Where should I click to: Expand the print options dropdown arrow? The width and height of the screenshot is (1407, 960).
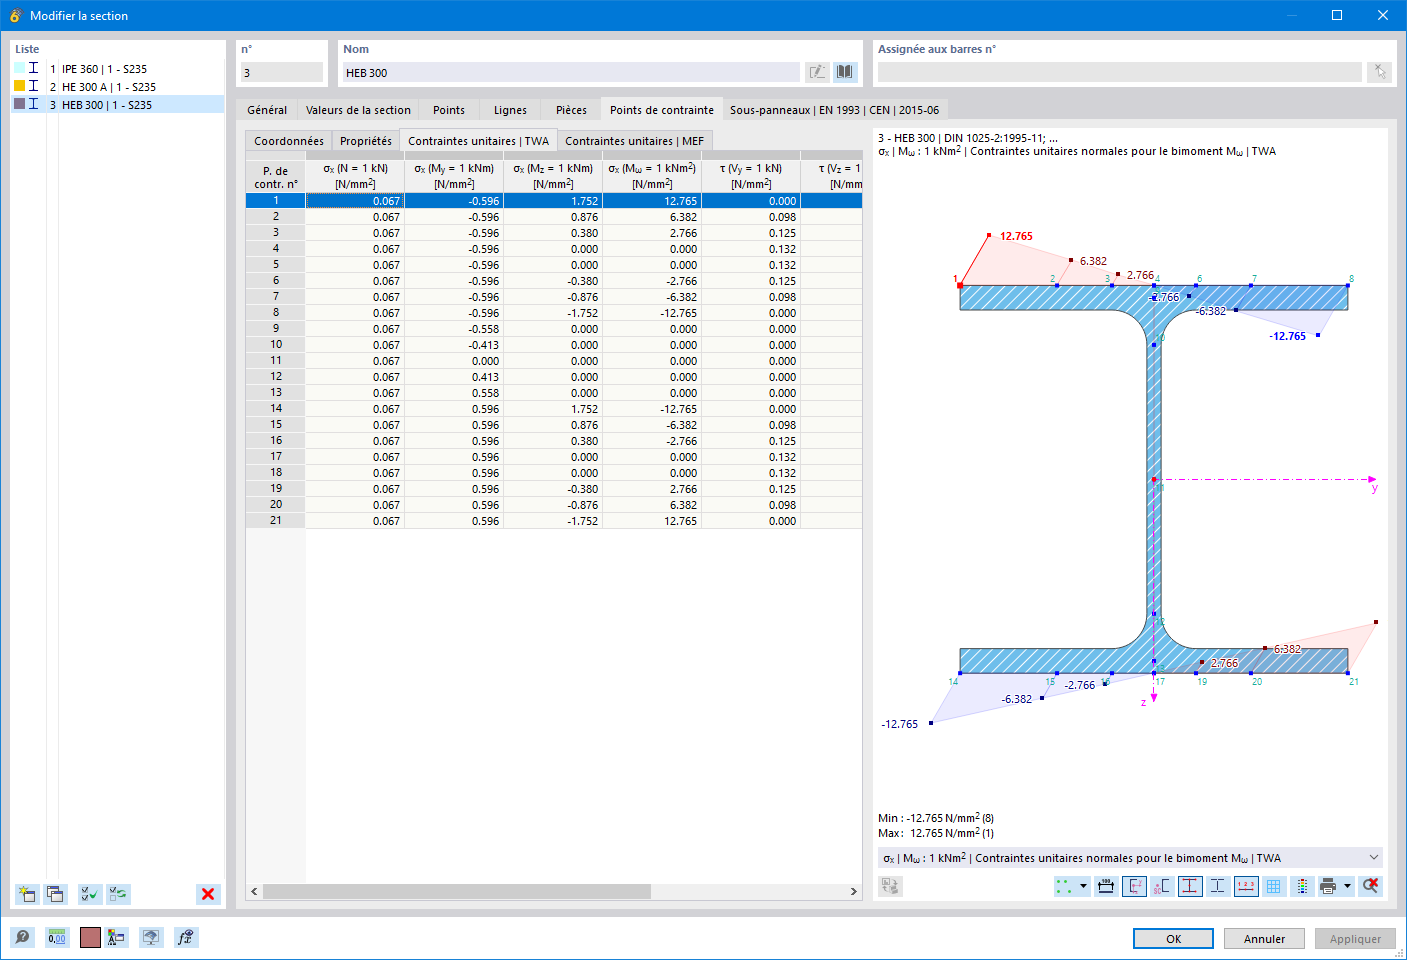click(x=1347, y=886)
